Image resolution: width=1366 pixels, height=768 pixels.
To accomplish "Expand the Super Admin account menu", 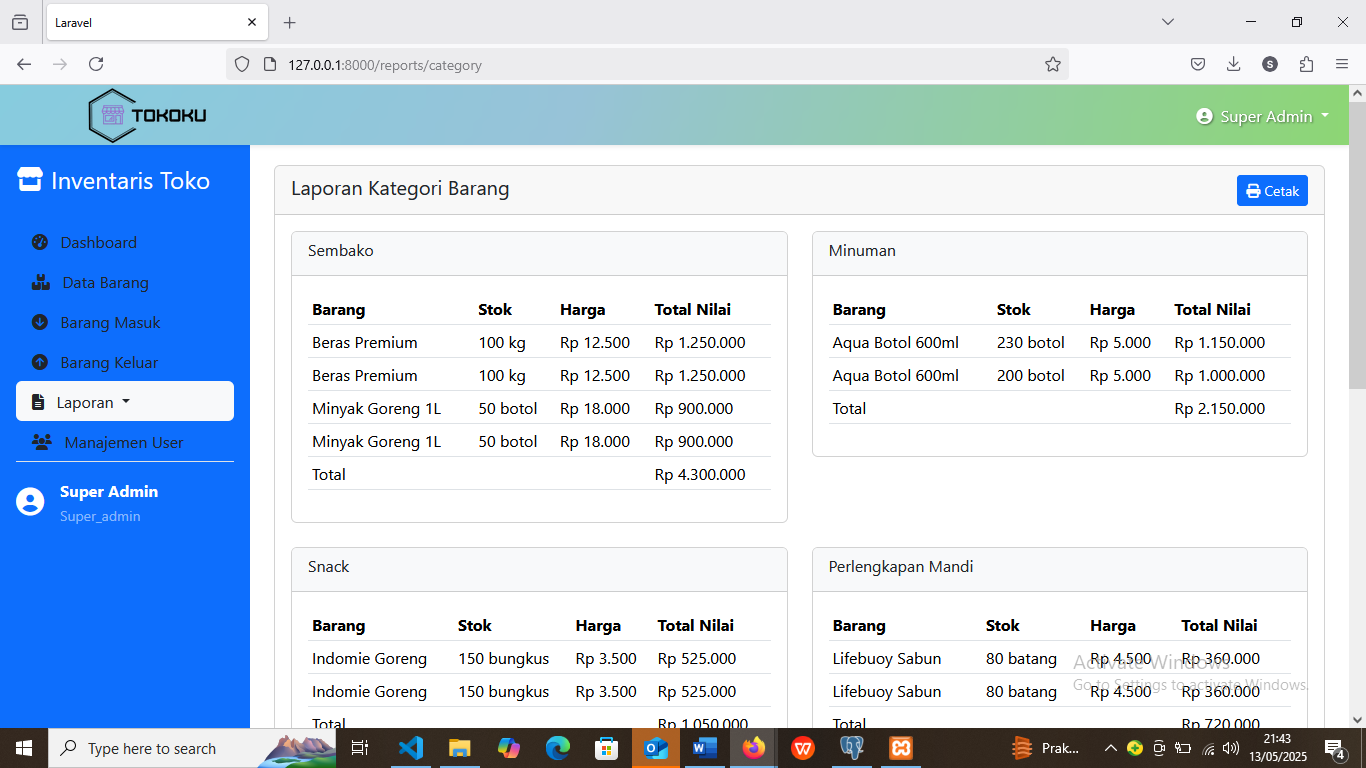I will [x=1262, y=115].
